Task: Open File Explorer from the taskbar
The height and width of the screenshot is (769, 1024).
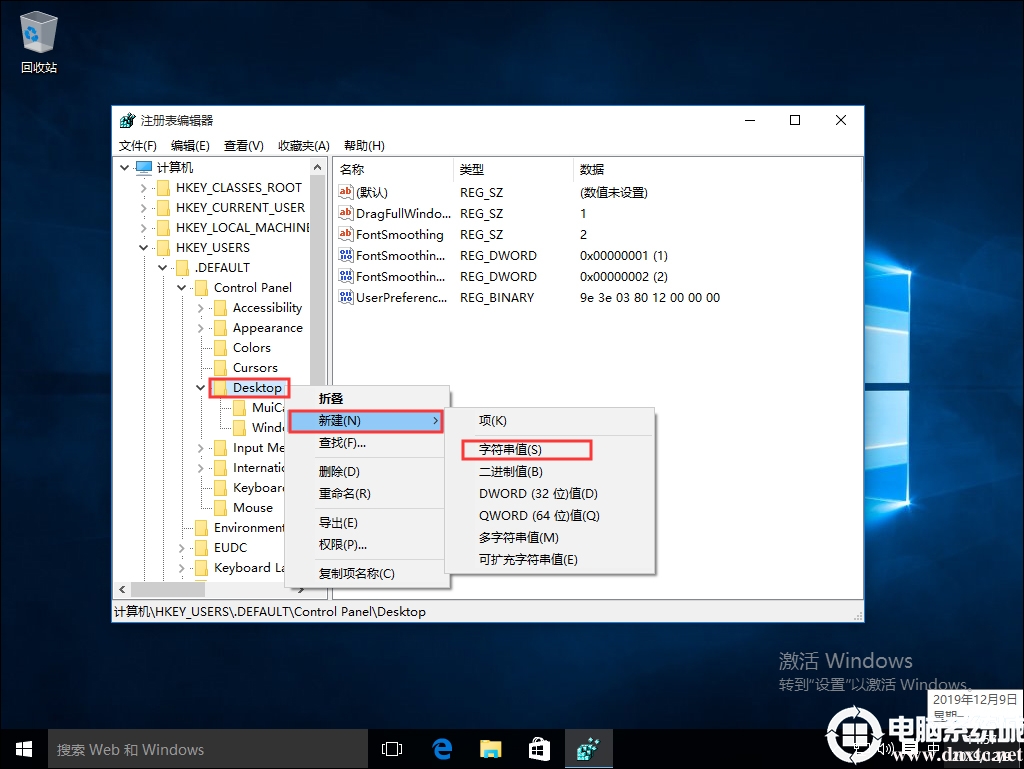Action: [490, 749]
